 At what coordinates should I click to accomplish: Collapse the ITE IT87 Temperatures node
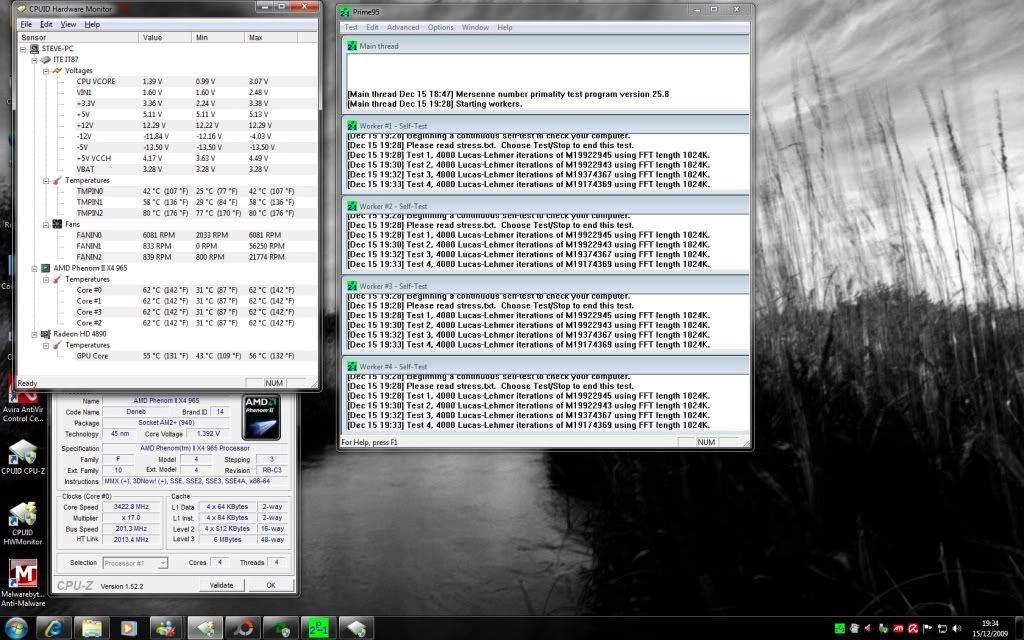[x=46, y=181]
